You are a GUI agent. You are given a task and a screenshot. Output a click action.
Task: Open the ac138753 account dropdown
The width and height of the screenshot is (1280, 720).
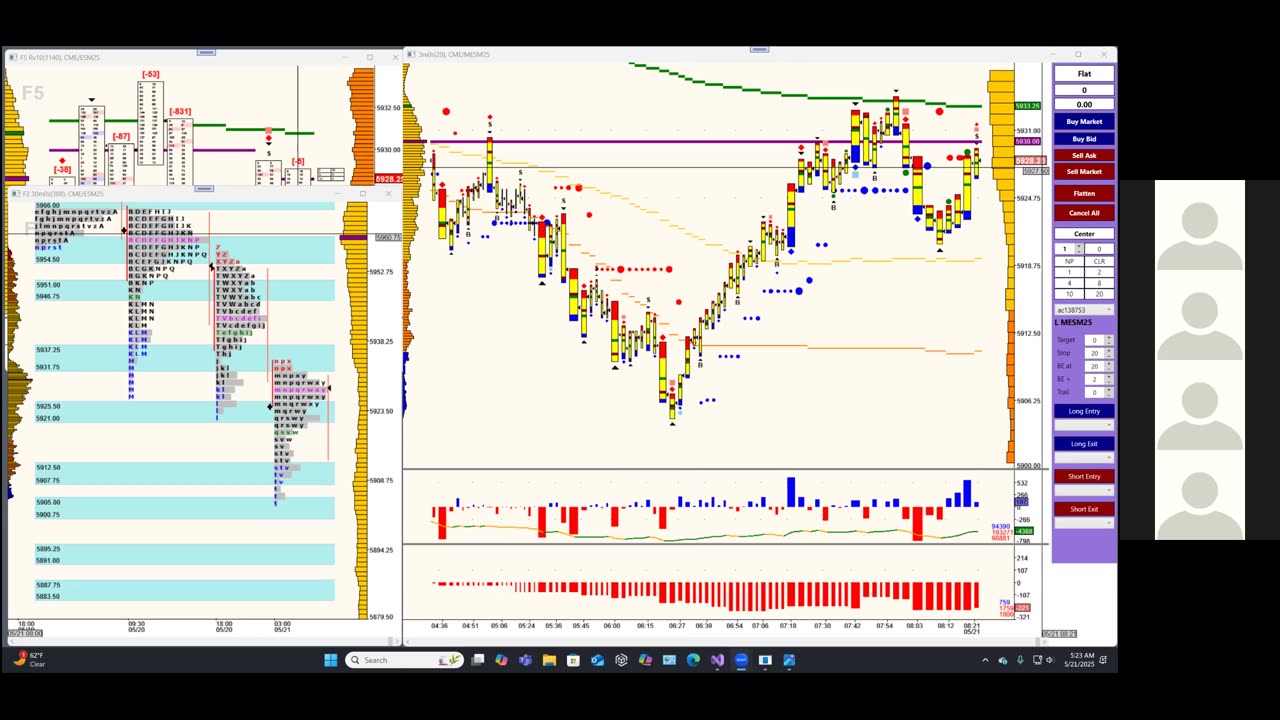[x=1084, y=310]
